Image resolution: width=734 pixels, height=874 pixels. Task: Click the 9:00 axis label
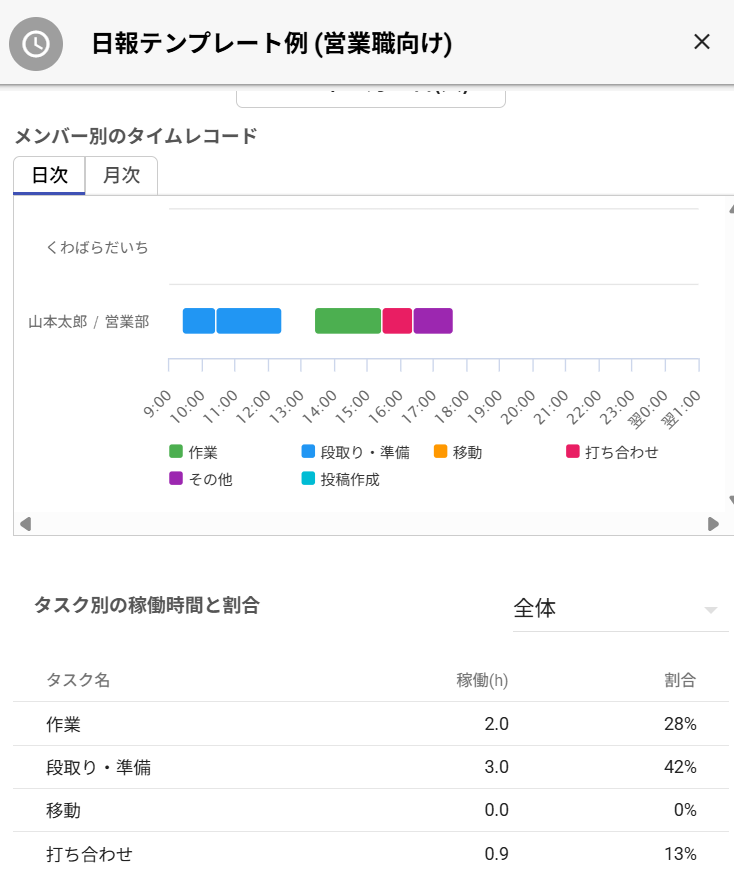(157, 404)
